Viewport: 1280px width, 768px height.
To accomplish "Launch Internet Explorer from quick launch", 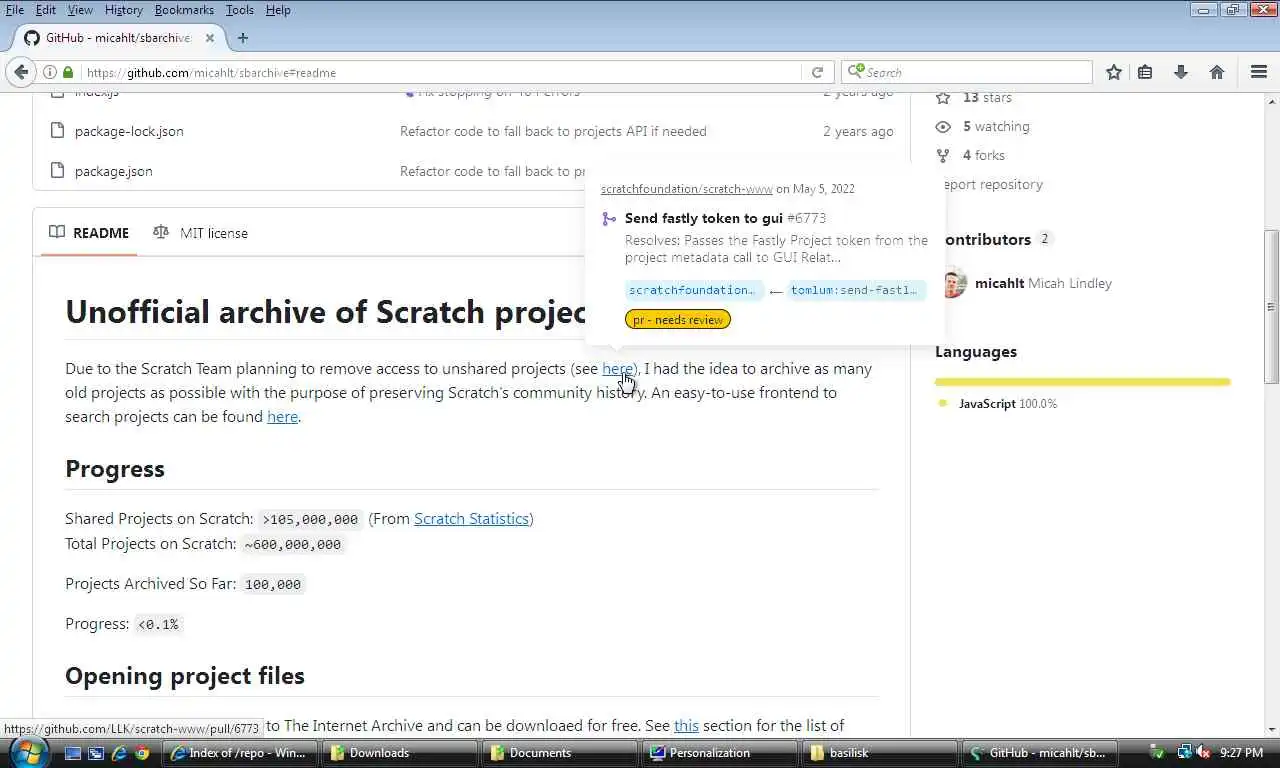I will [x=119, y=753].
